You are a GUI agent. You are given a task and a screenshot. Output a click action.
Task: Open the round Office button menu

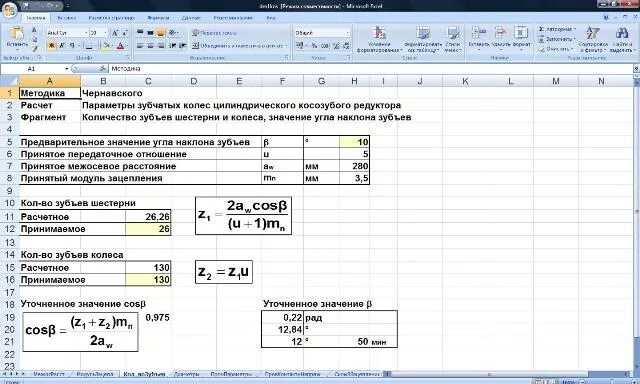coord(10,9)
